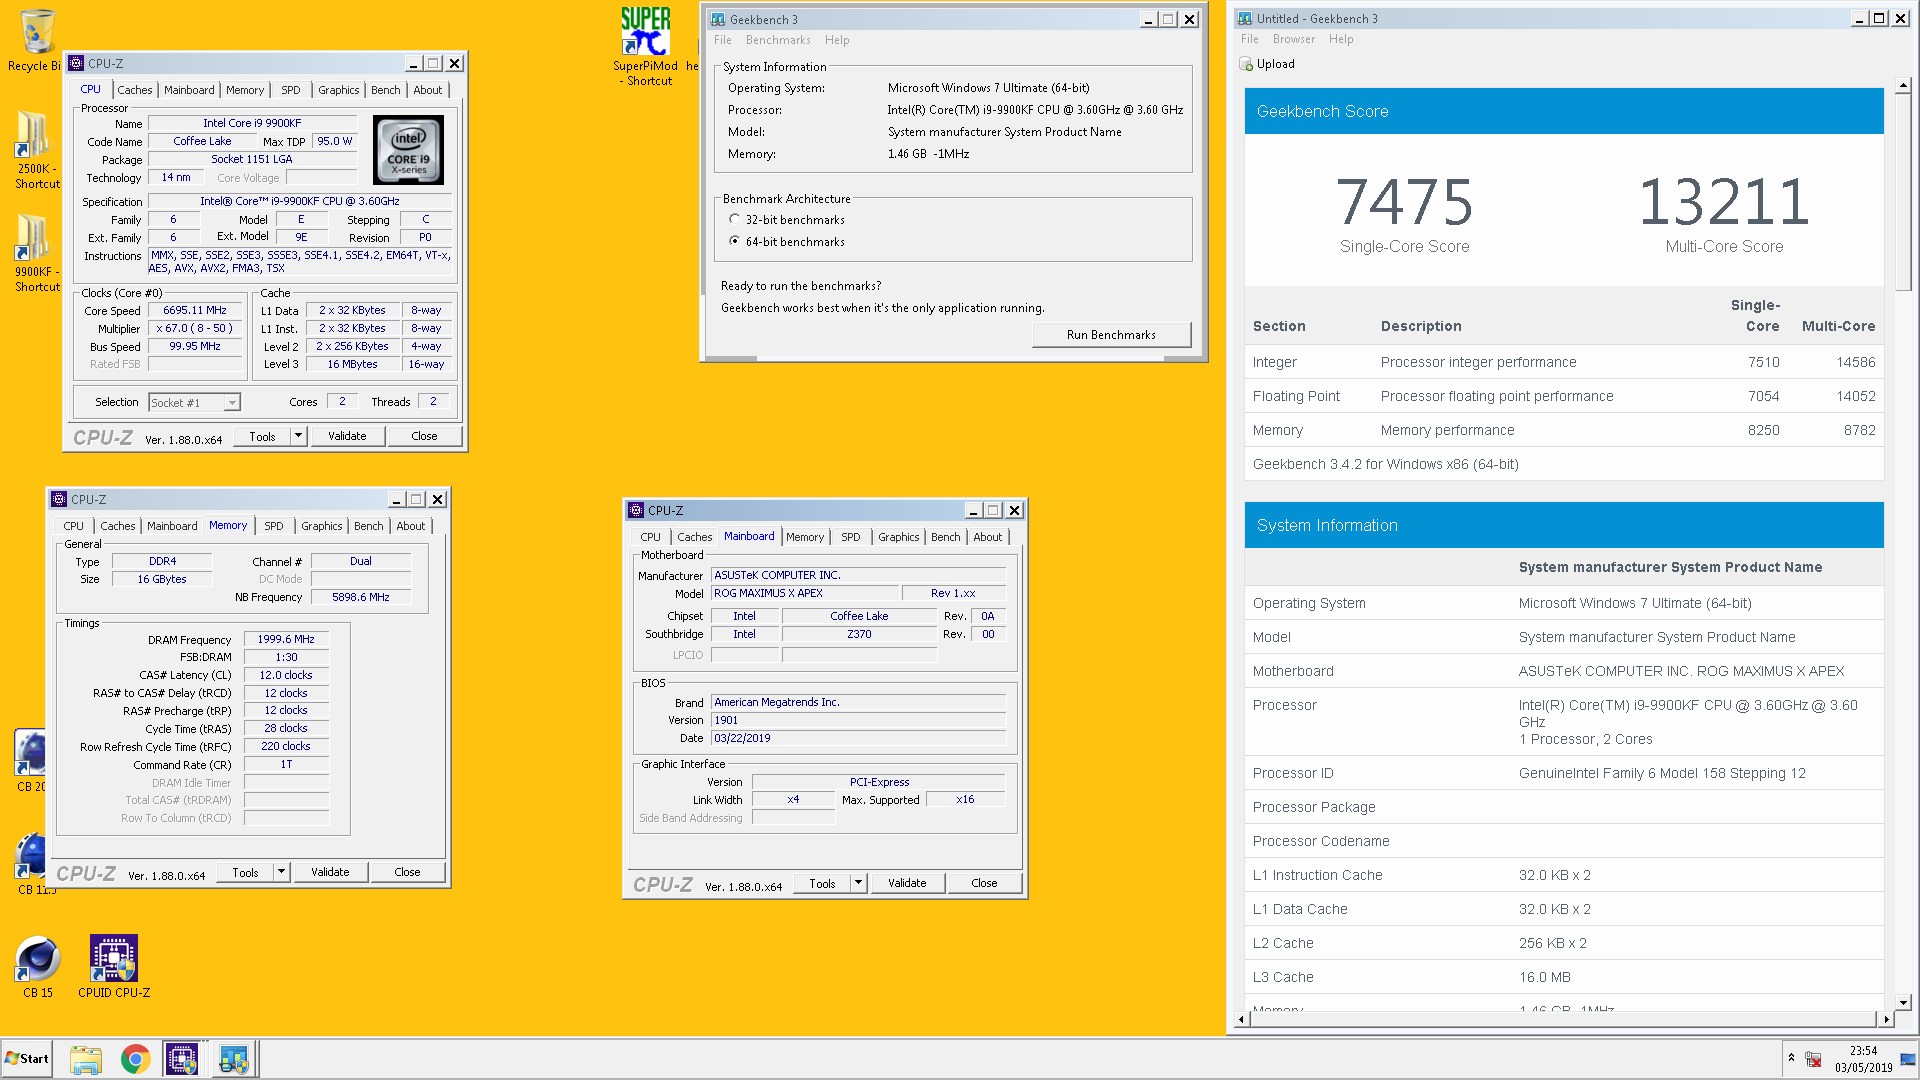Image resolution: width=1920 pixels, height=1080 pixels.
Task: Click Validate in the Mainboard window
Action: coord(907,883)
